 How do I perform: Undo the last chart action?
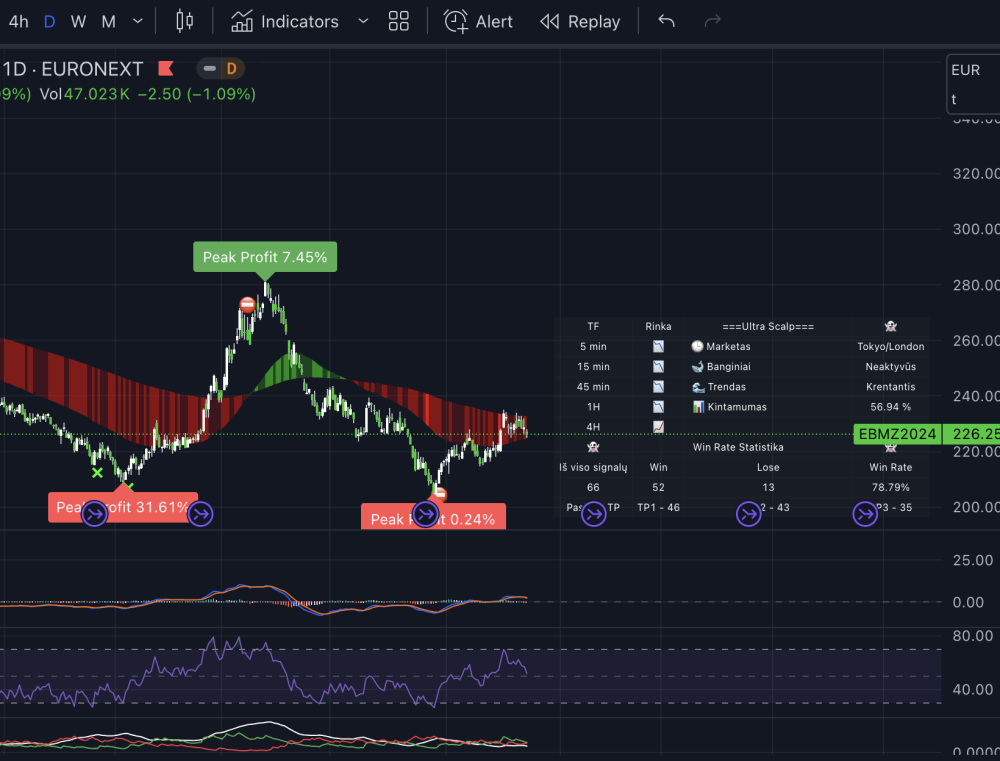(666, 21)
